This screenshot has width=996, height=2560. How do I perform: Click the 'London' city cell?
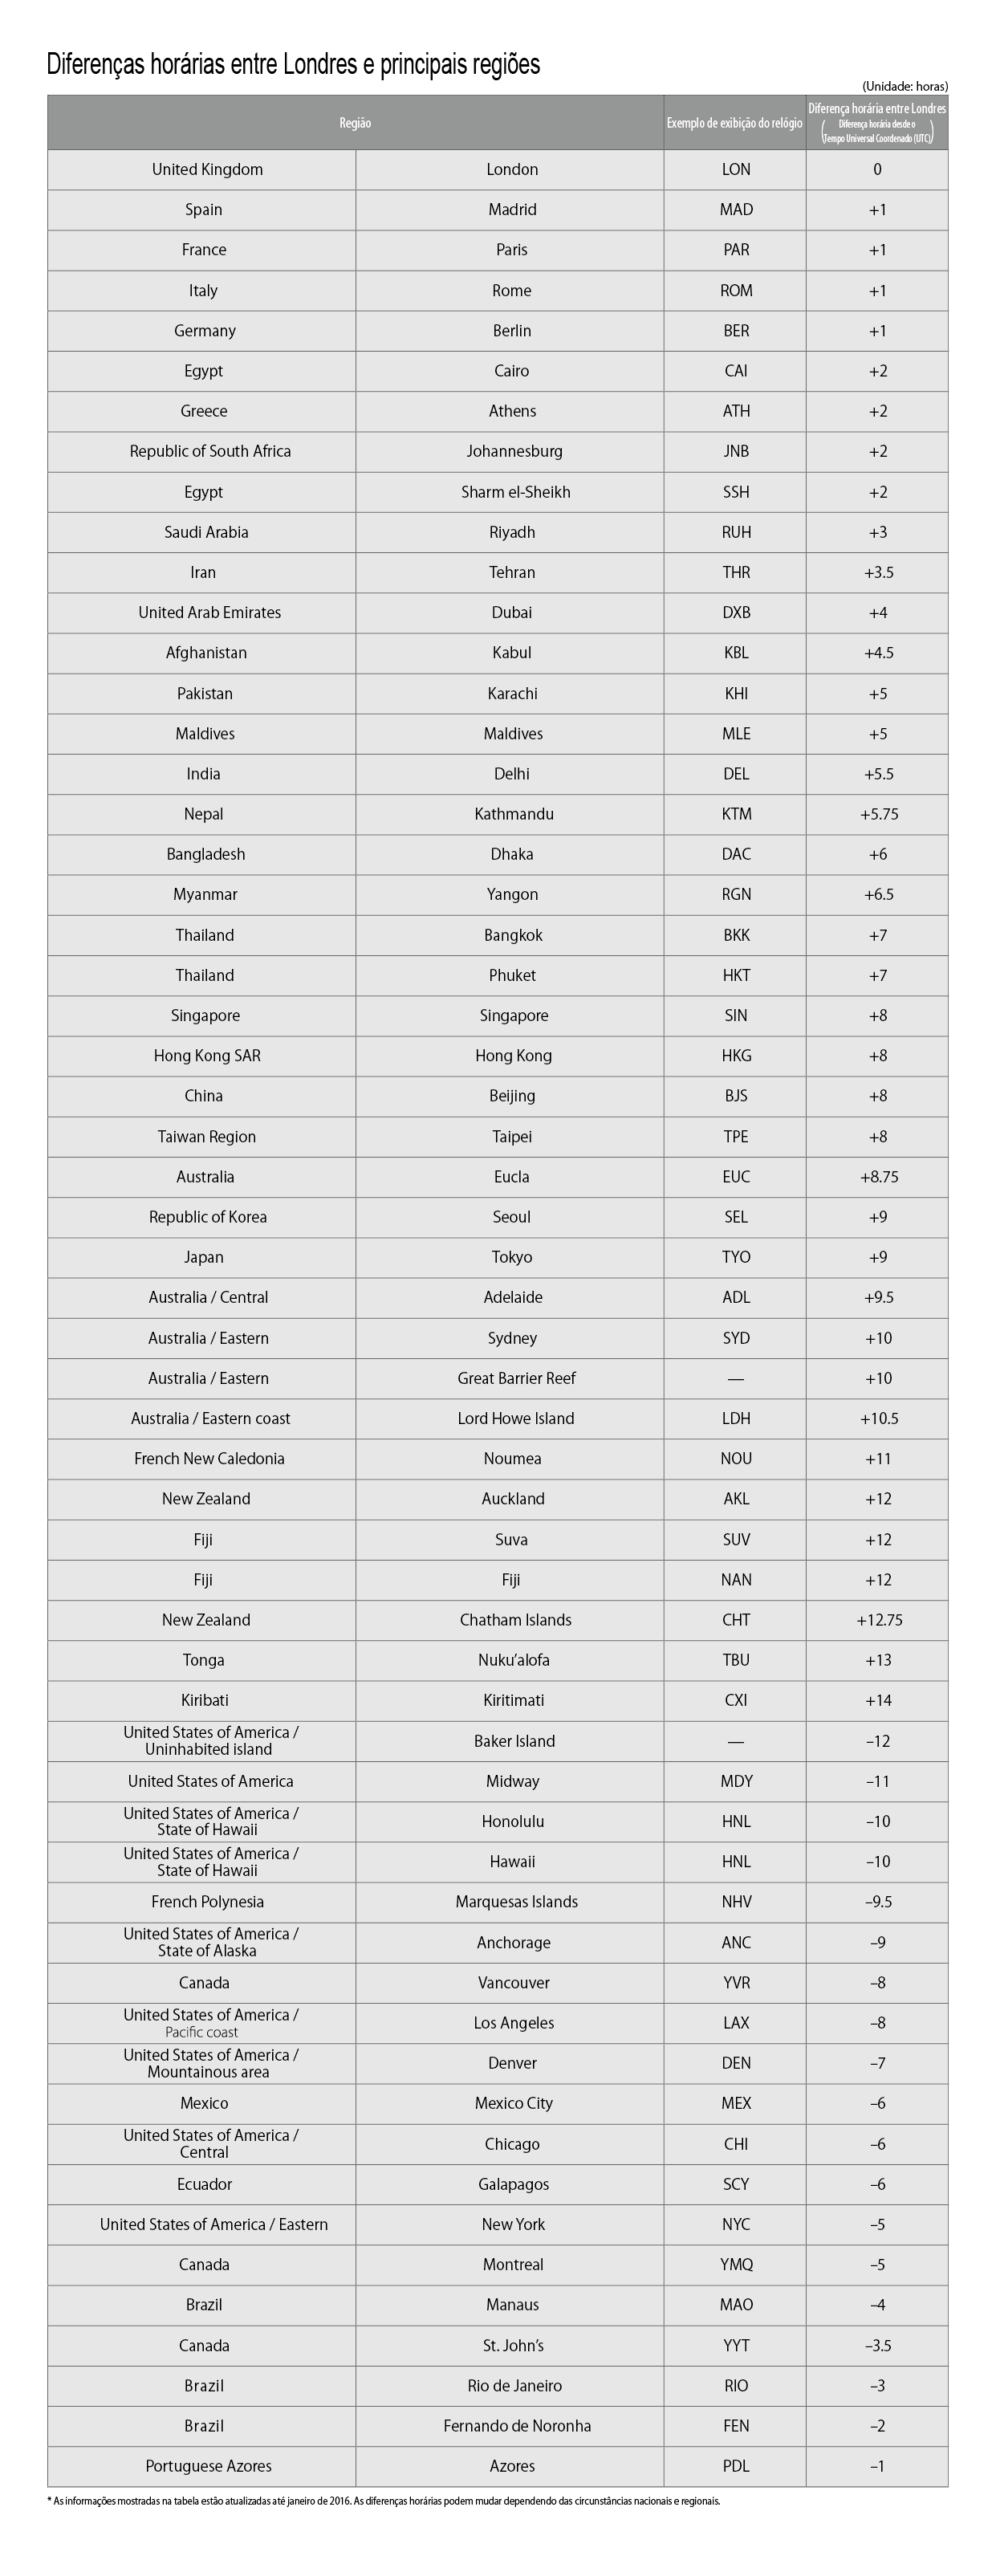(512, 170)
